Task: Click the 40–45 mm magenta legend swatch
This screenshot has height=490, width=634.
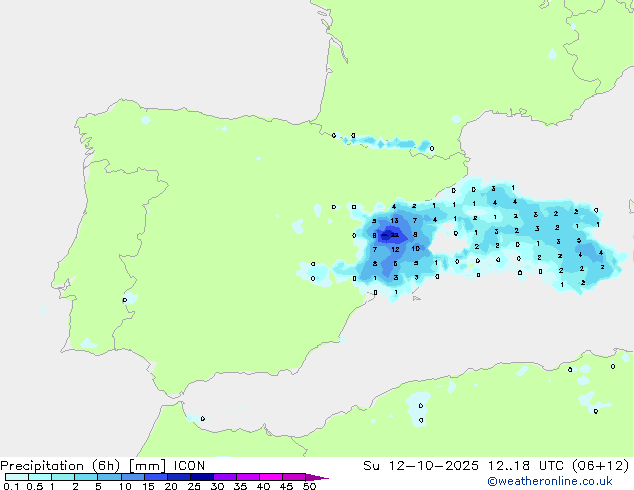Action: [x=271, y=477]
